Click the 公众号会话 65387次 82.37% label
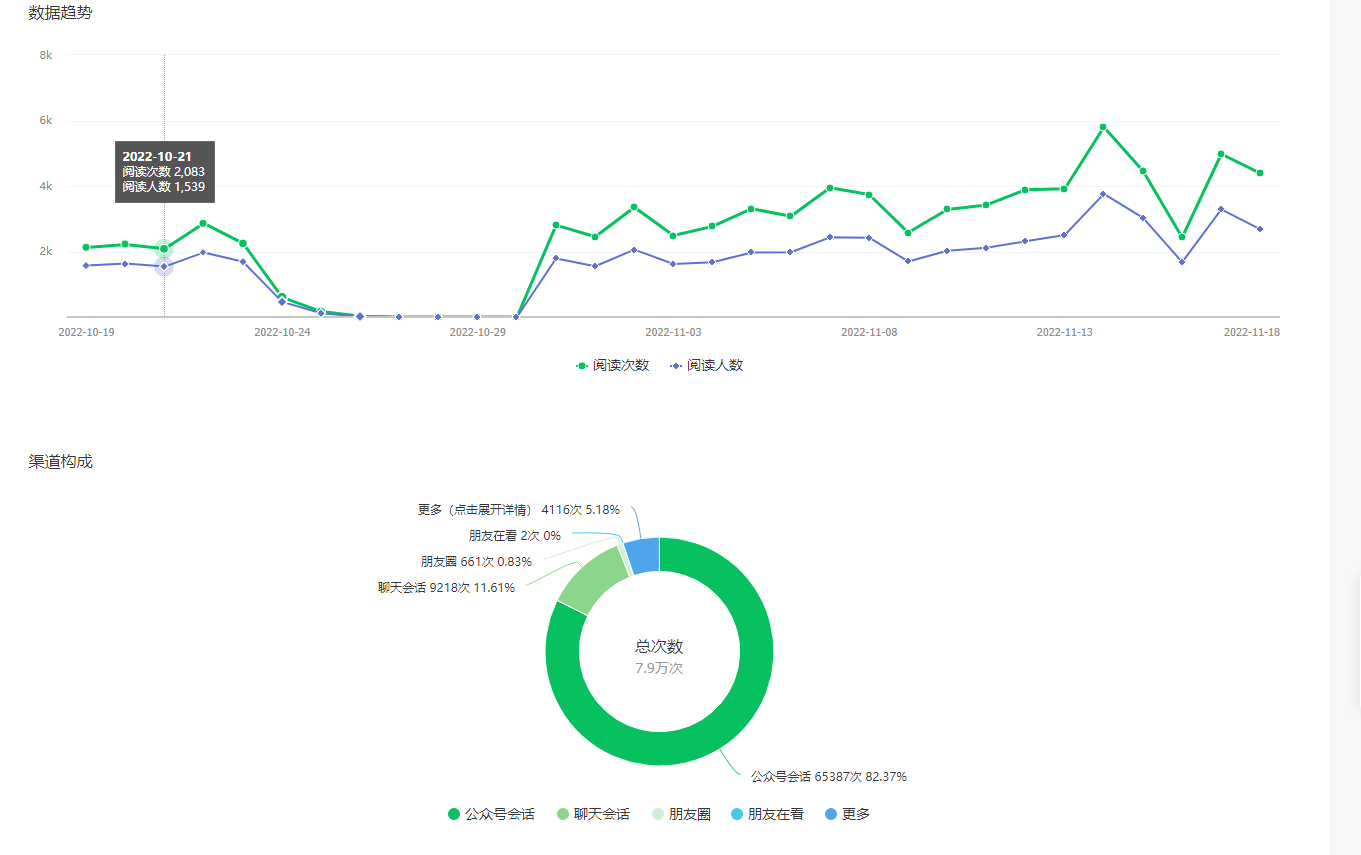This screenshot has width=1361, height=855. coord(828,777)
